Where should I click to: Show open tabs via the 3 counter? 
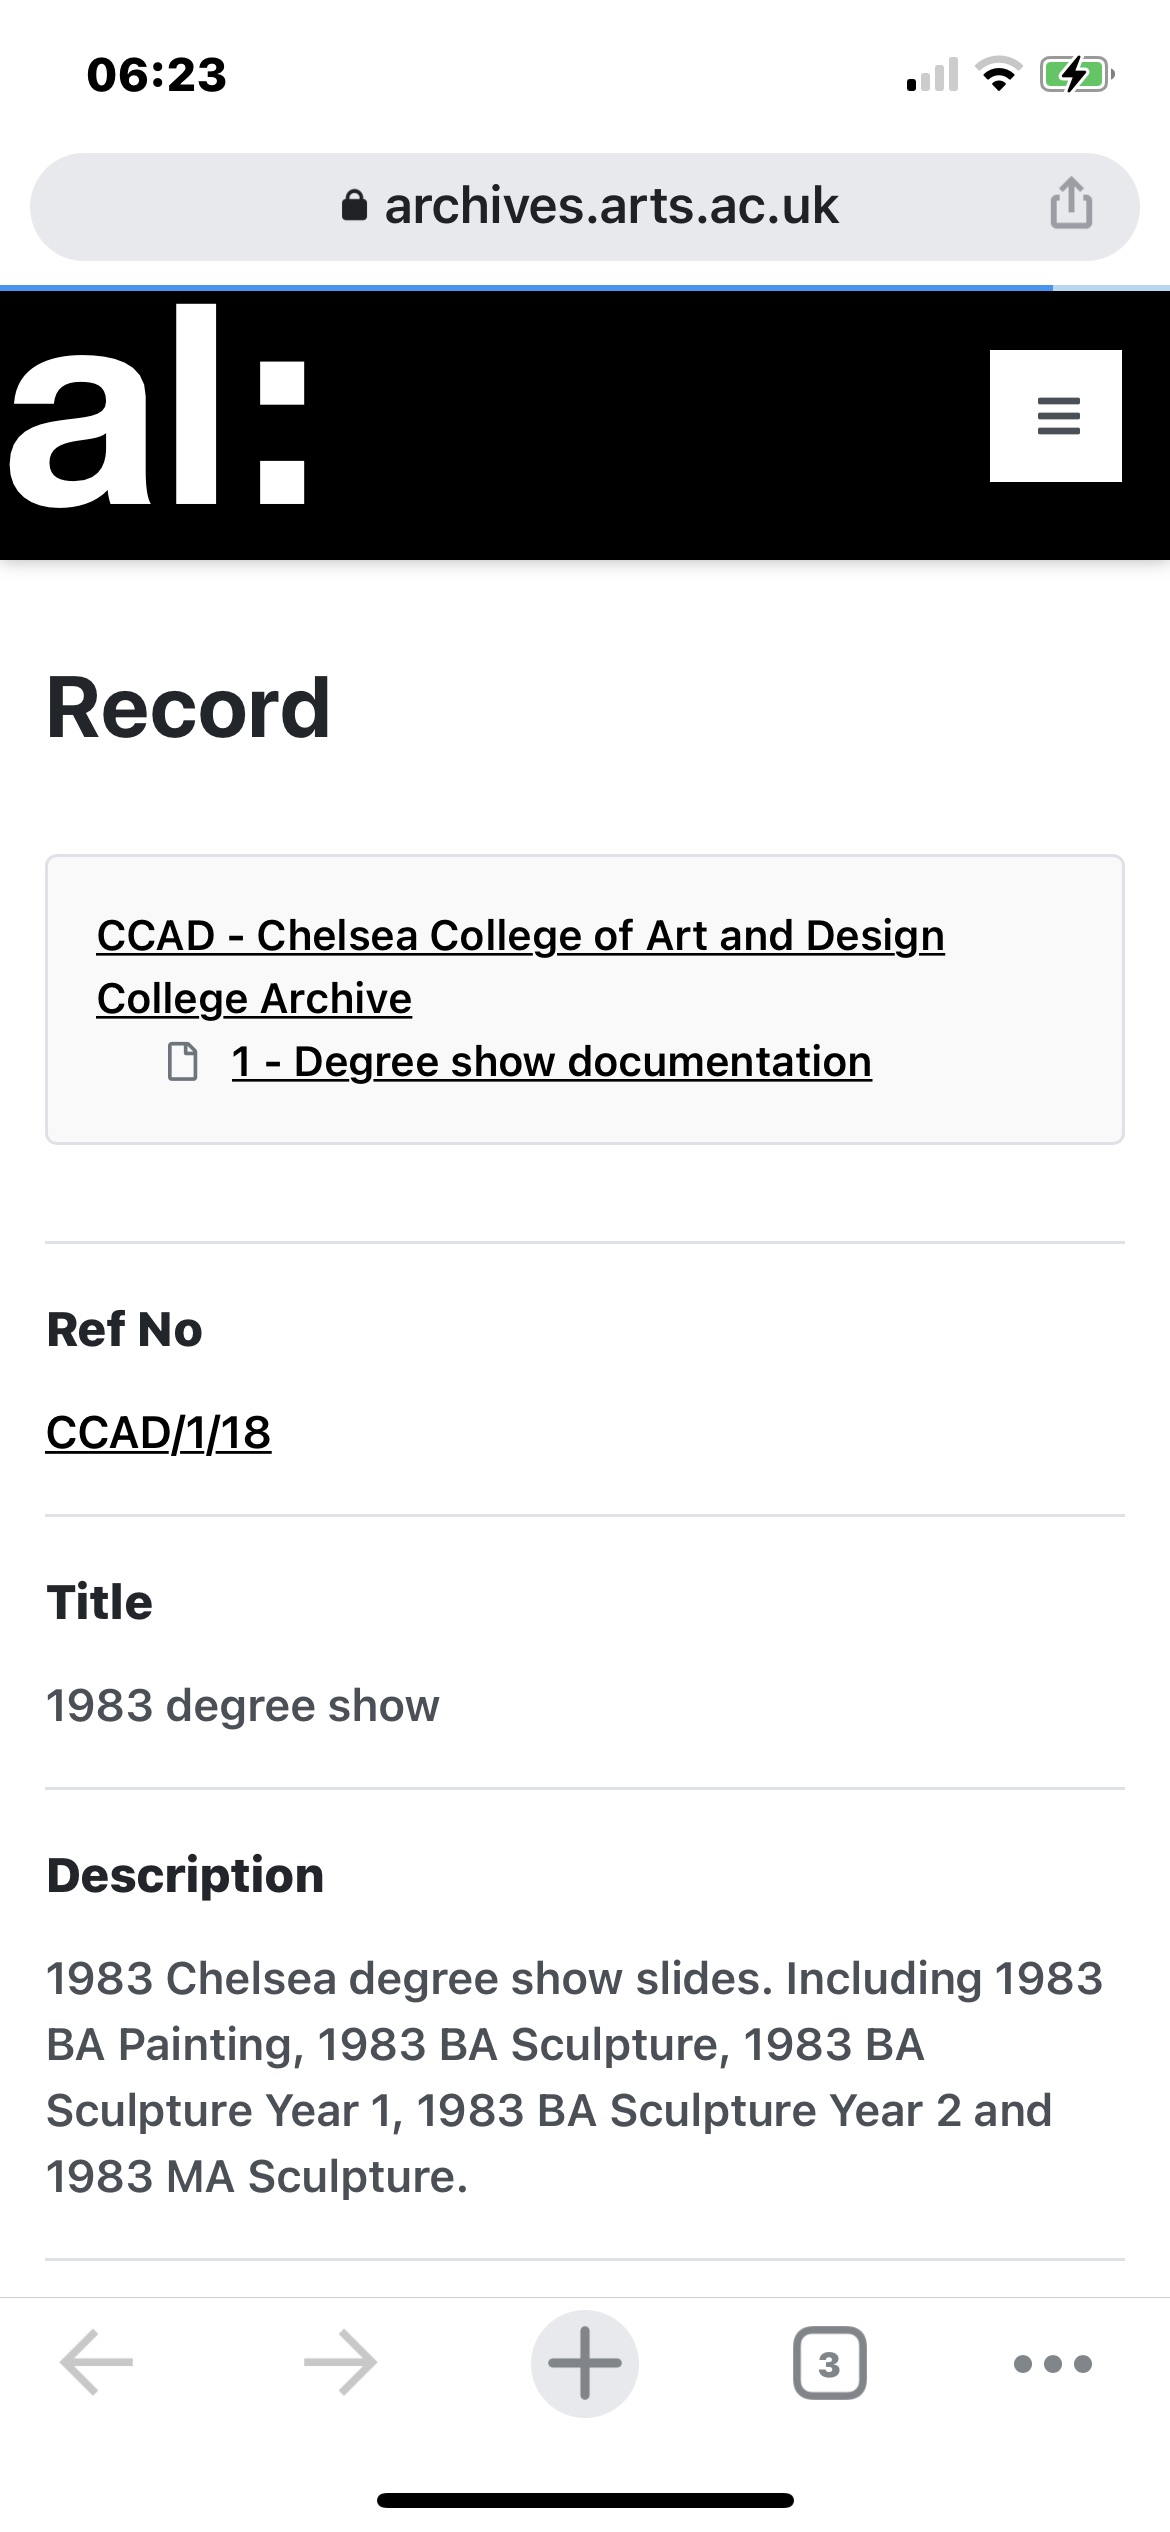(829, 2363)
